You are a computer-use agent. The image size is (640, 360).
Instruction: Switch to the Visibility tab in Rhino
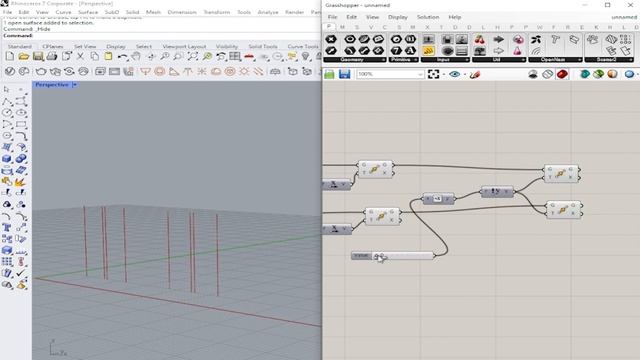pyautogui.click(x=227, y=47)
